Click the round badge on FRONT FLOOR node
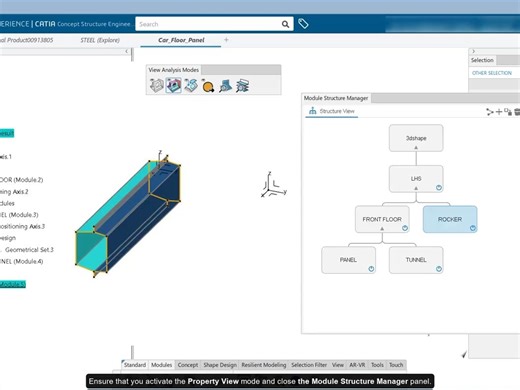 pos(405,228)
